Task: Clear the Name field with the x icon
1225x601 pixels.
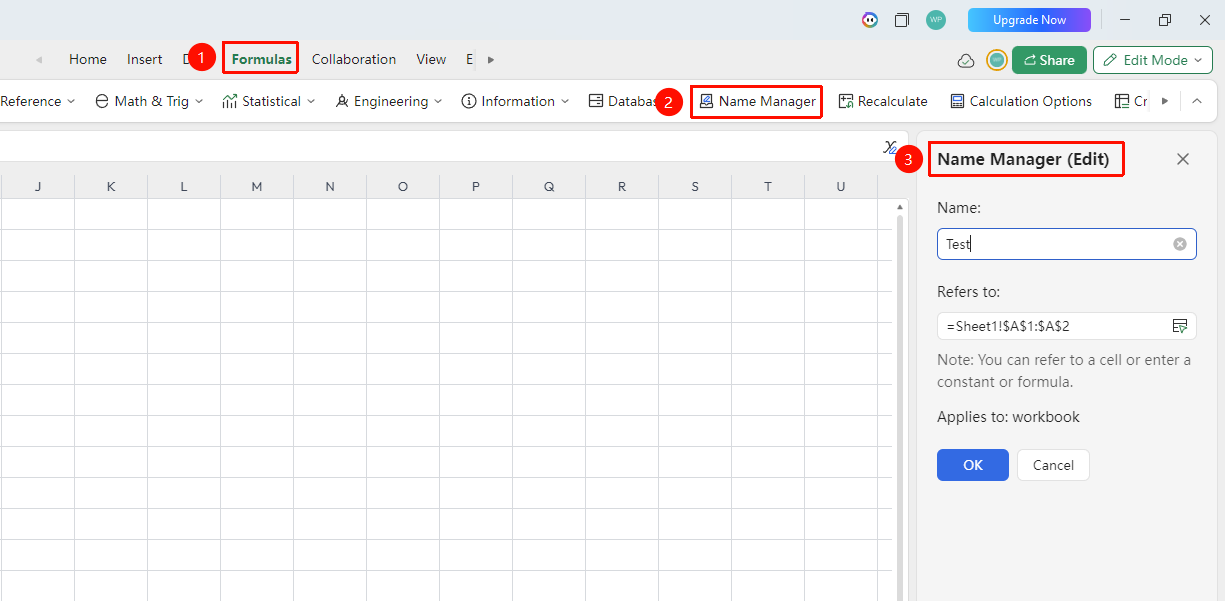Action: [x=1180, y=244]
